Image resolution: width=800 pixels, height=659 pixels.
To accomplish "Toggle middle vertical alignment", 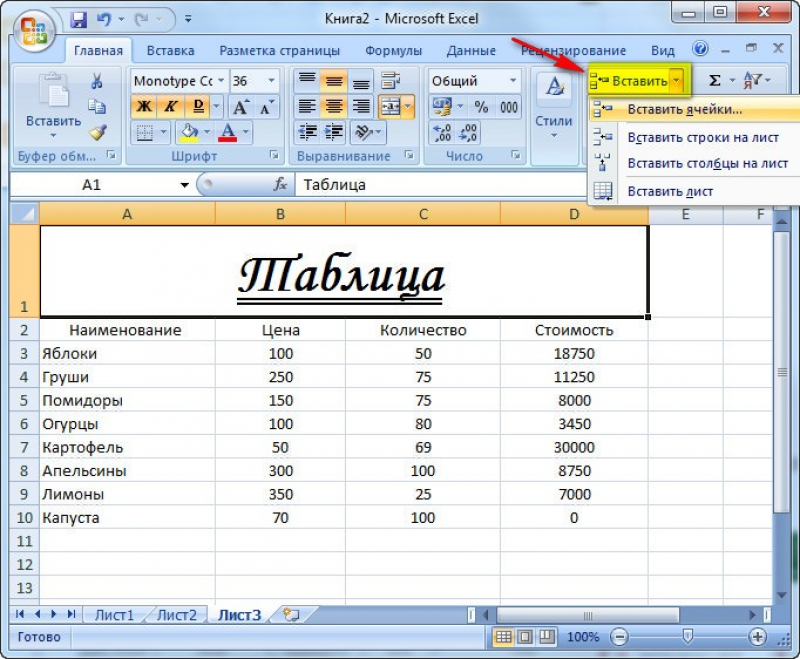I will (334, 81).
